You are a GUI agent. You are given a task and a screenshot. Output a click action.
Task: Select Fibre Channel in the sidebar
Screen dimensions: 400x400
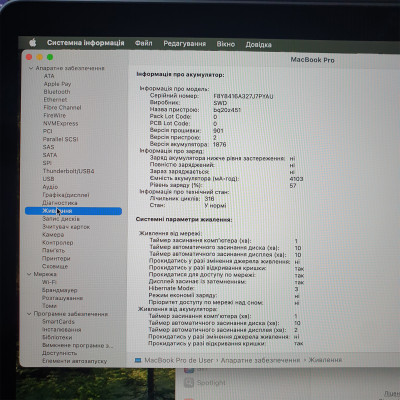pyautogui.click(x=62, y=107)
